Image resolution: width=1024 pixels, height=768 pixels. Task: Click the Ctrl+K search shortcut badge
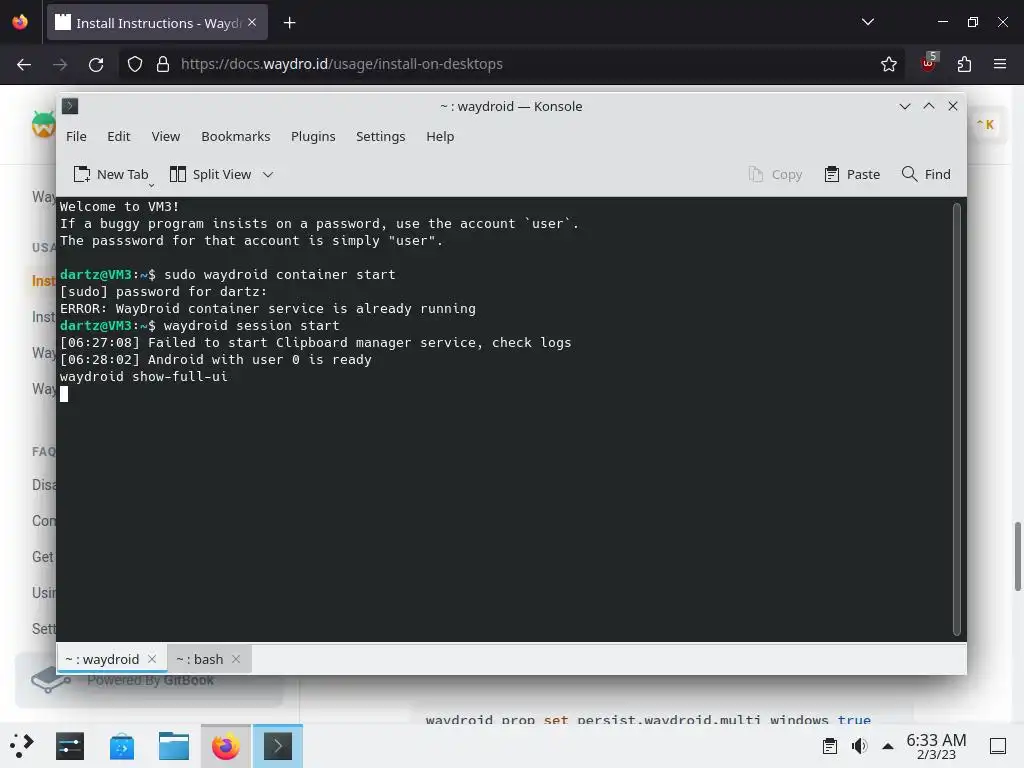[x=985, y=124]
